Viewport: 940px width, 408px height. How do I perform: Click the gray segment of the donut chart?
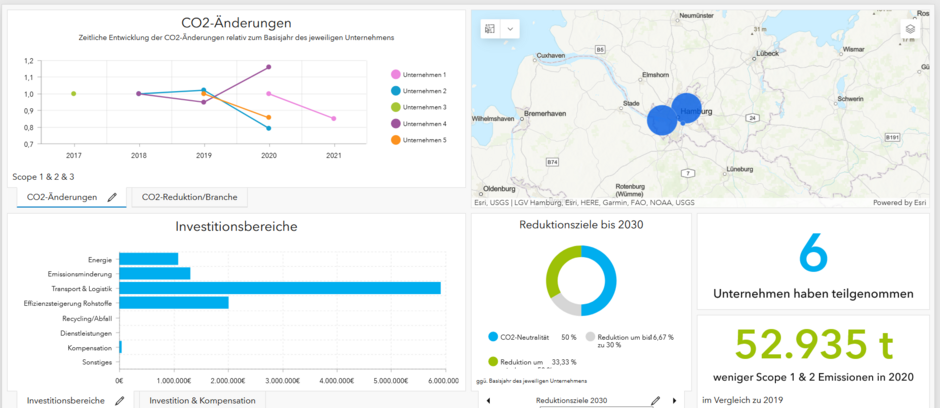(563, 306)
